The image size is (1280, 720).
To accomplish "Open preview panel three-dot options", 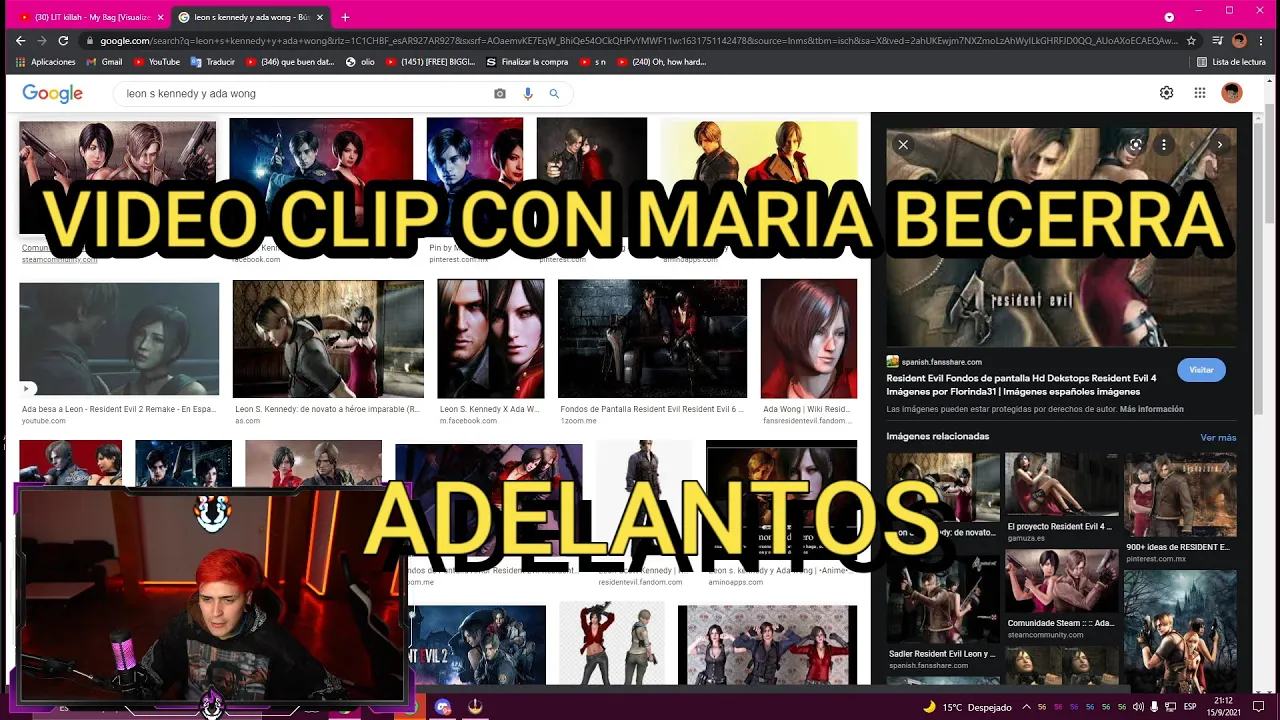I will (1164, 145).
